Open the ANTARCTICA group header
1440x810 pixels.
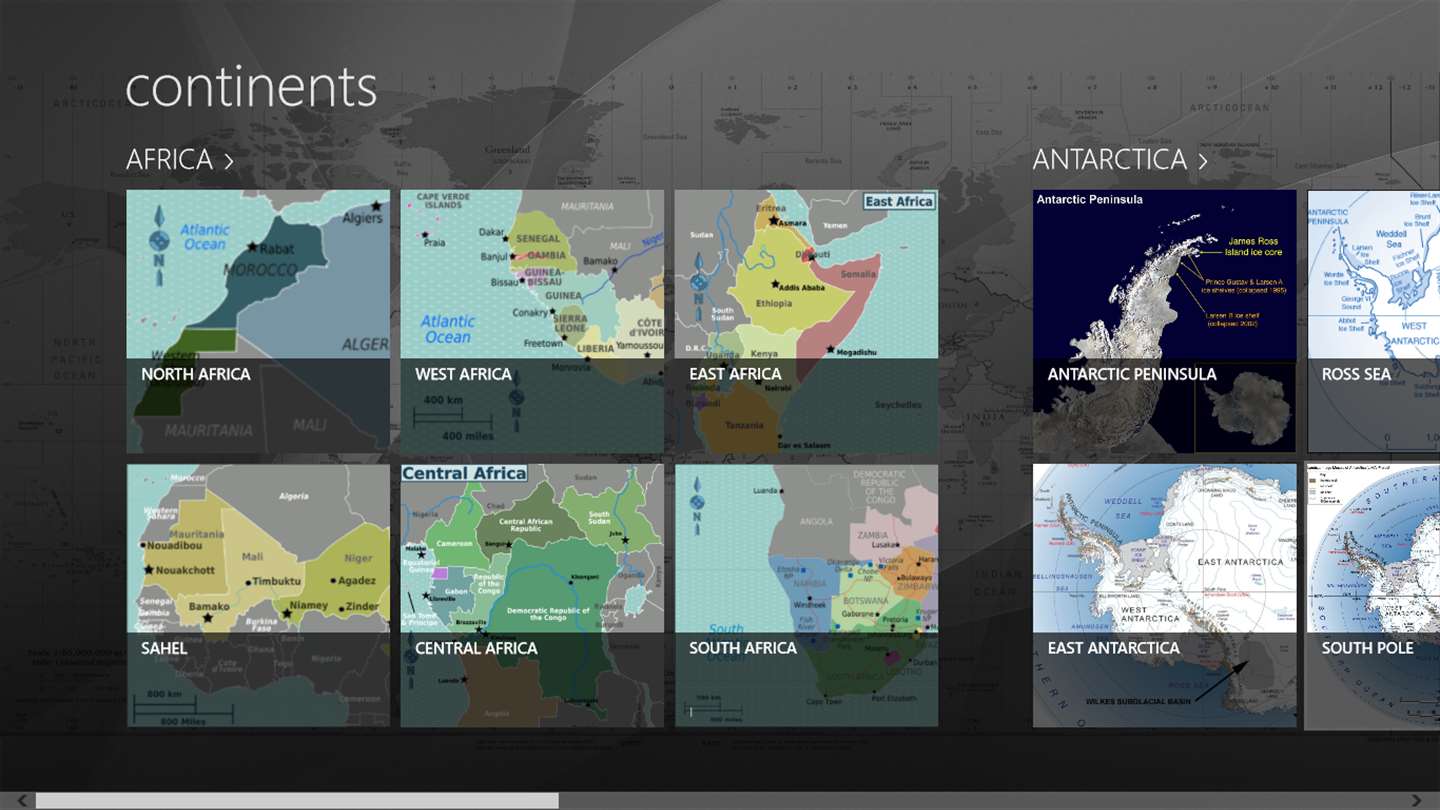[1120, 159]
